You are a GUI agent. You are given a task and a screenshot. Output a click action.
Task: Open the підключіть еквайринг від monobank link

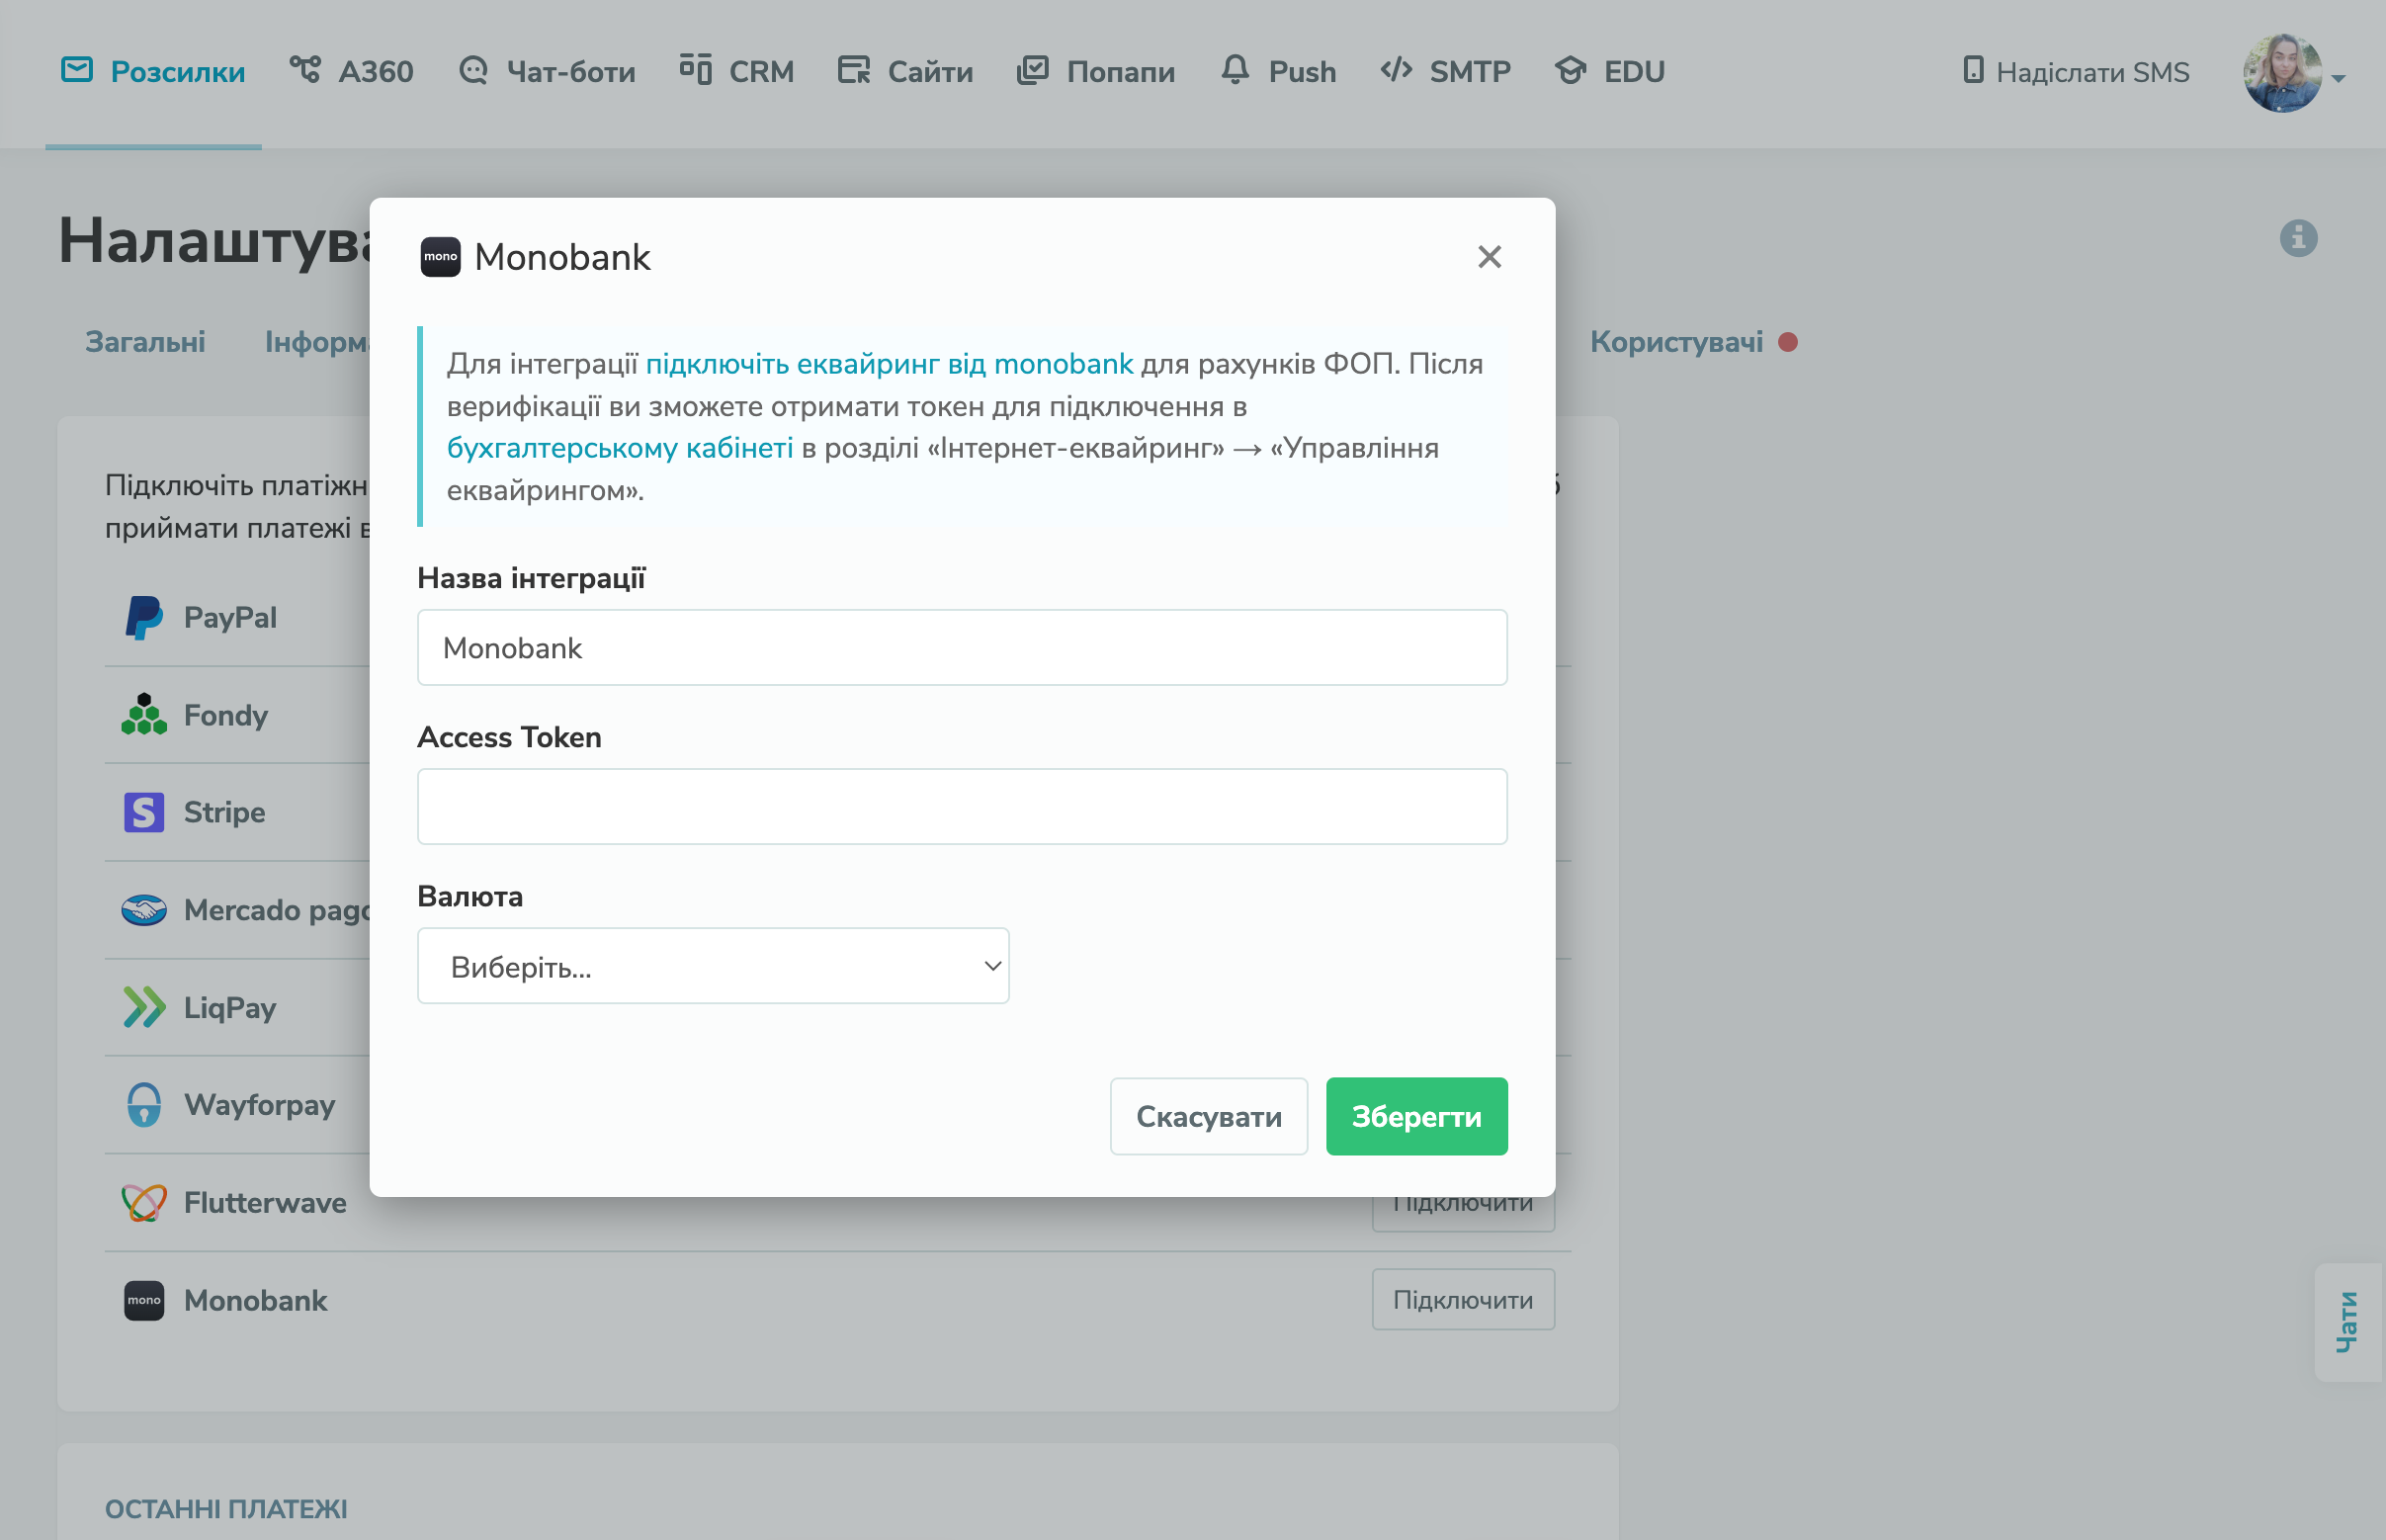pos(889,364)
